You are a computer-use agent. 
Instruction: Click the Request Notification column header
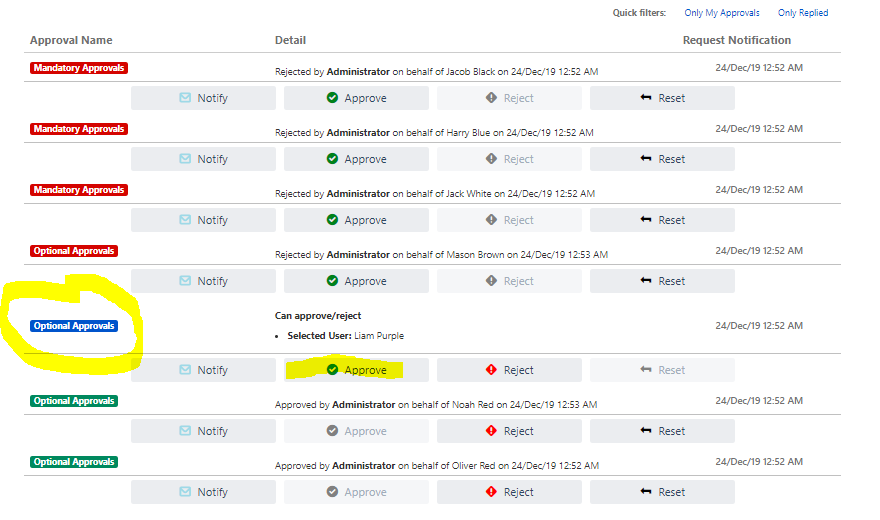[736, 41]
